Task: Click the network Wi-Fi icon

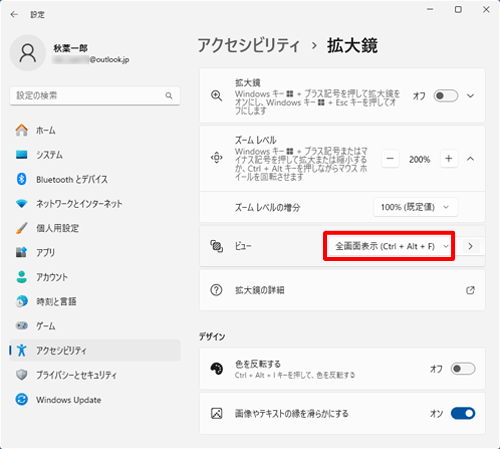Action: coord(22,204)
